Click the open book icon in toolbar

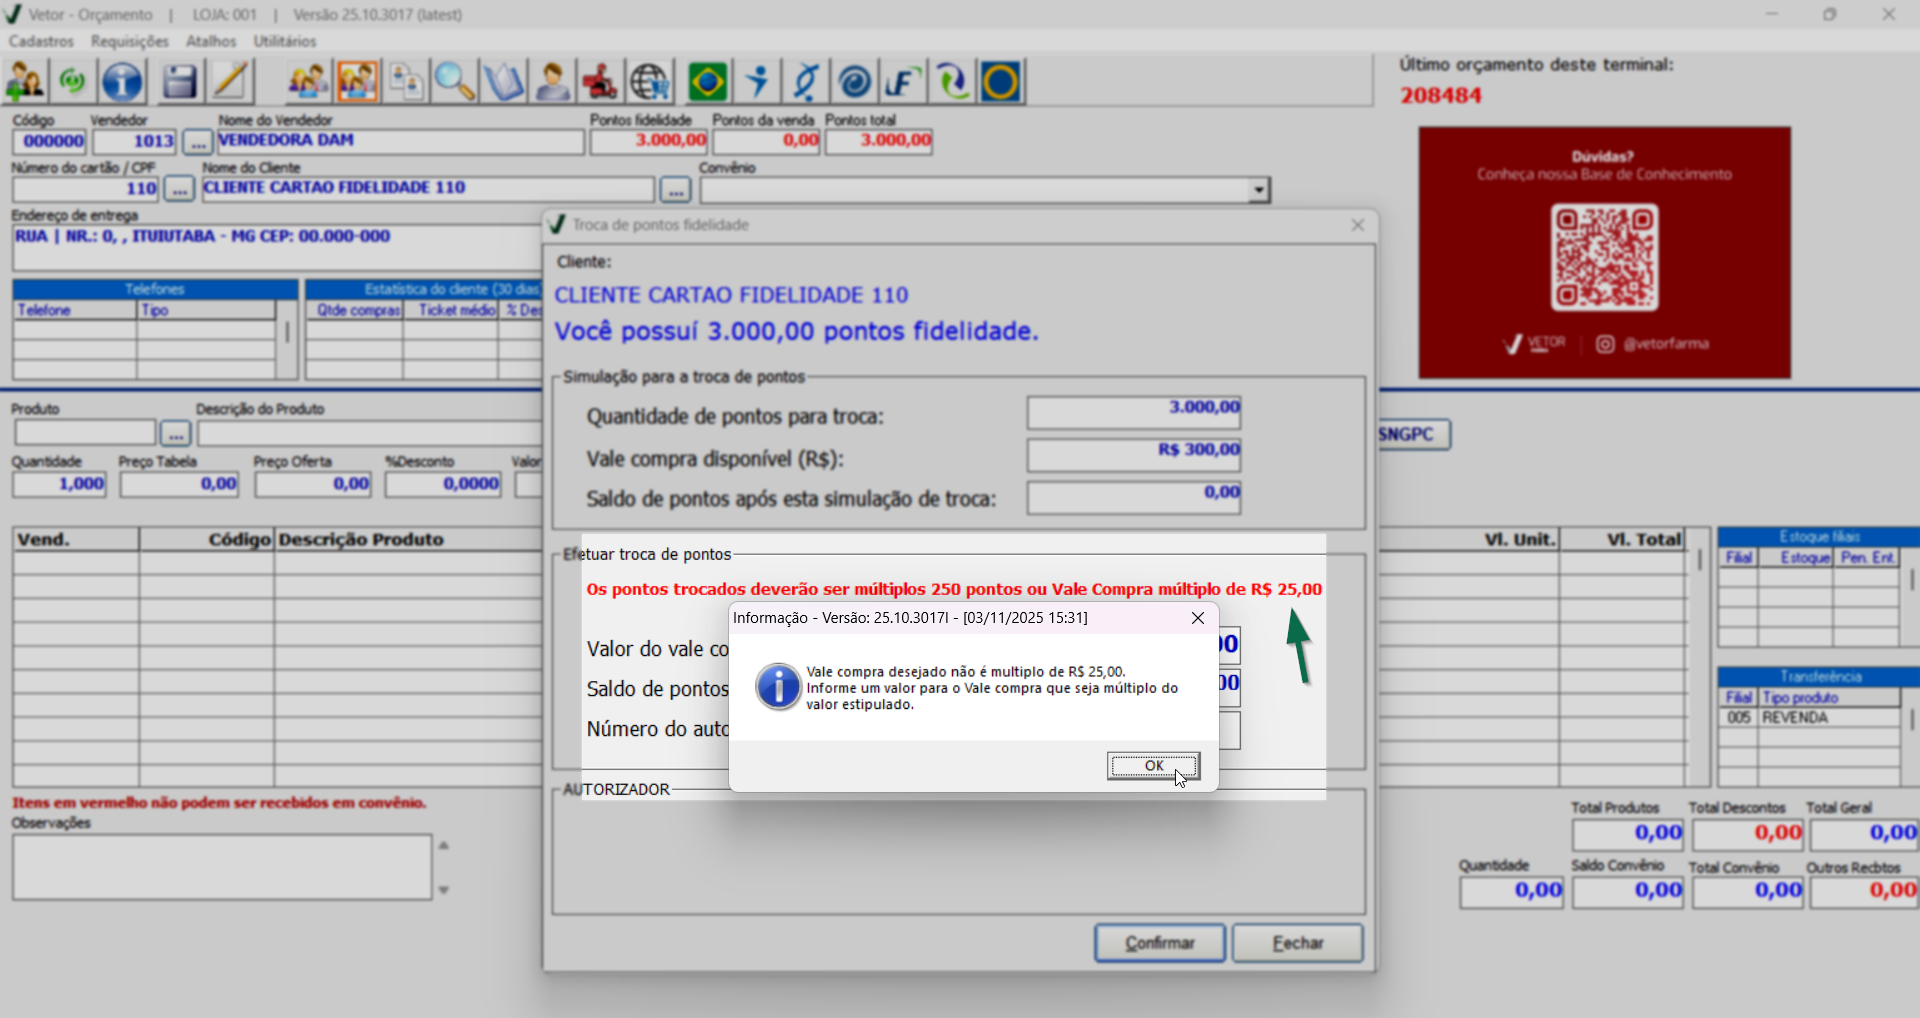click(x=503, y=82)
